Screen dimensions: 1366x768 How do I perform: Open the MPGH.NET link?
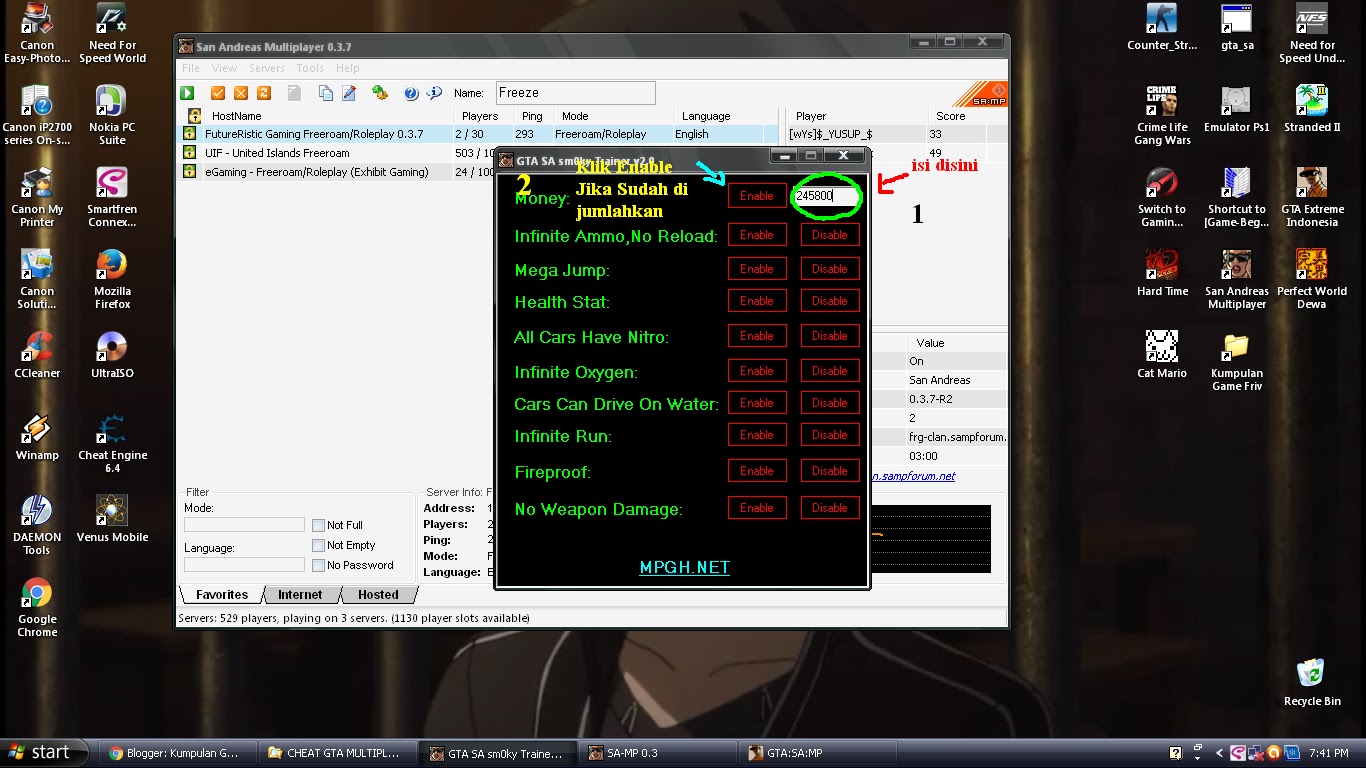tap(685, 567)
